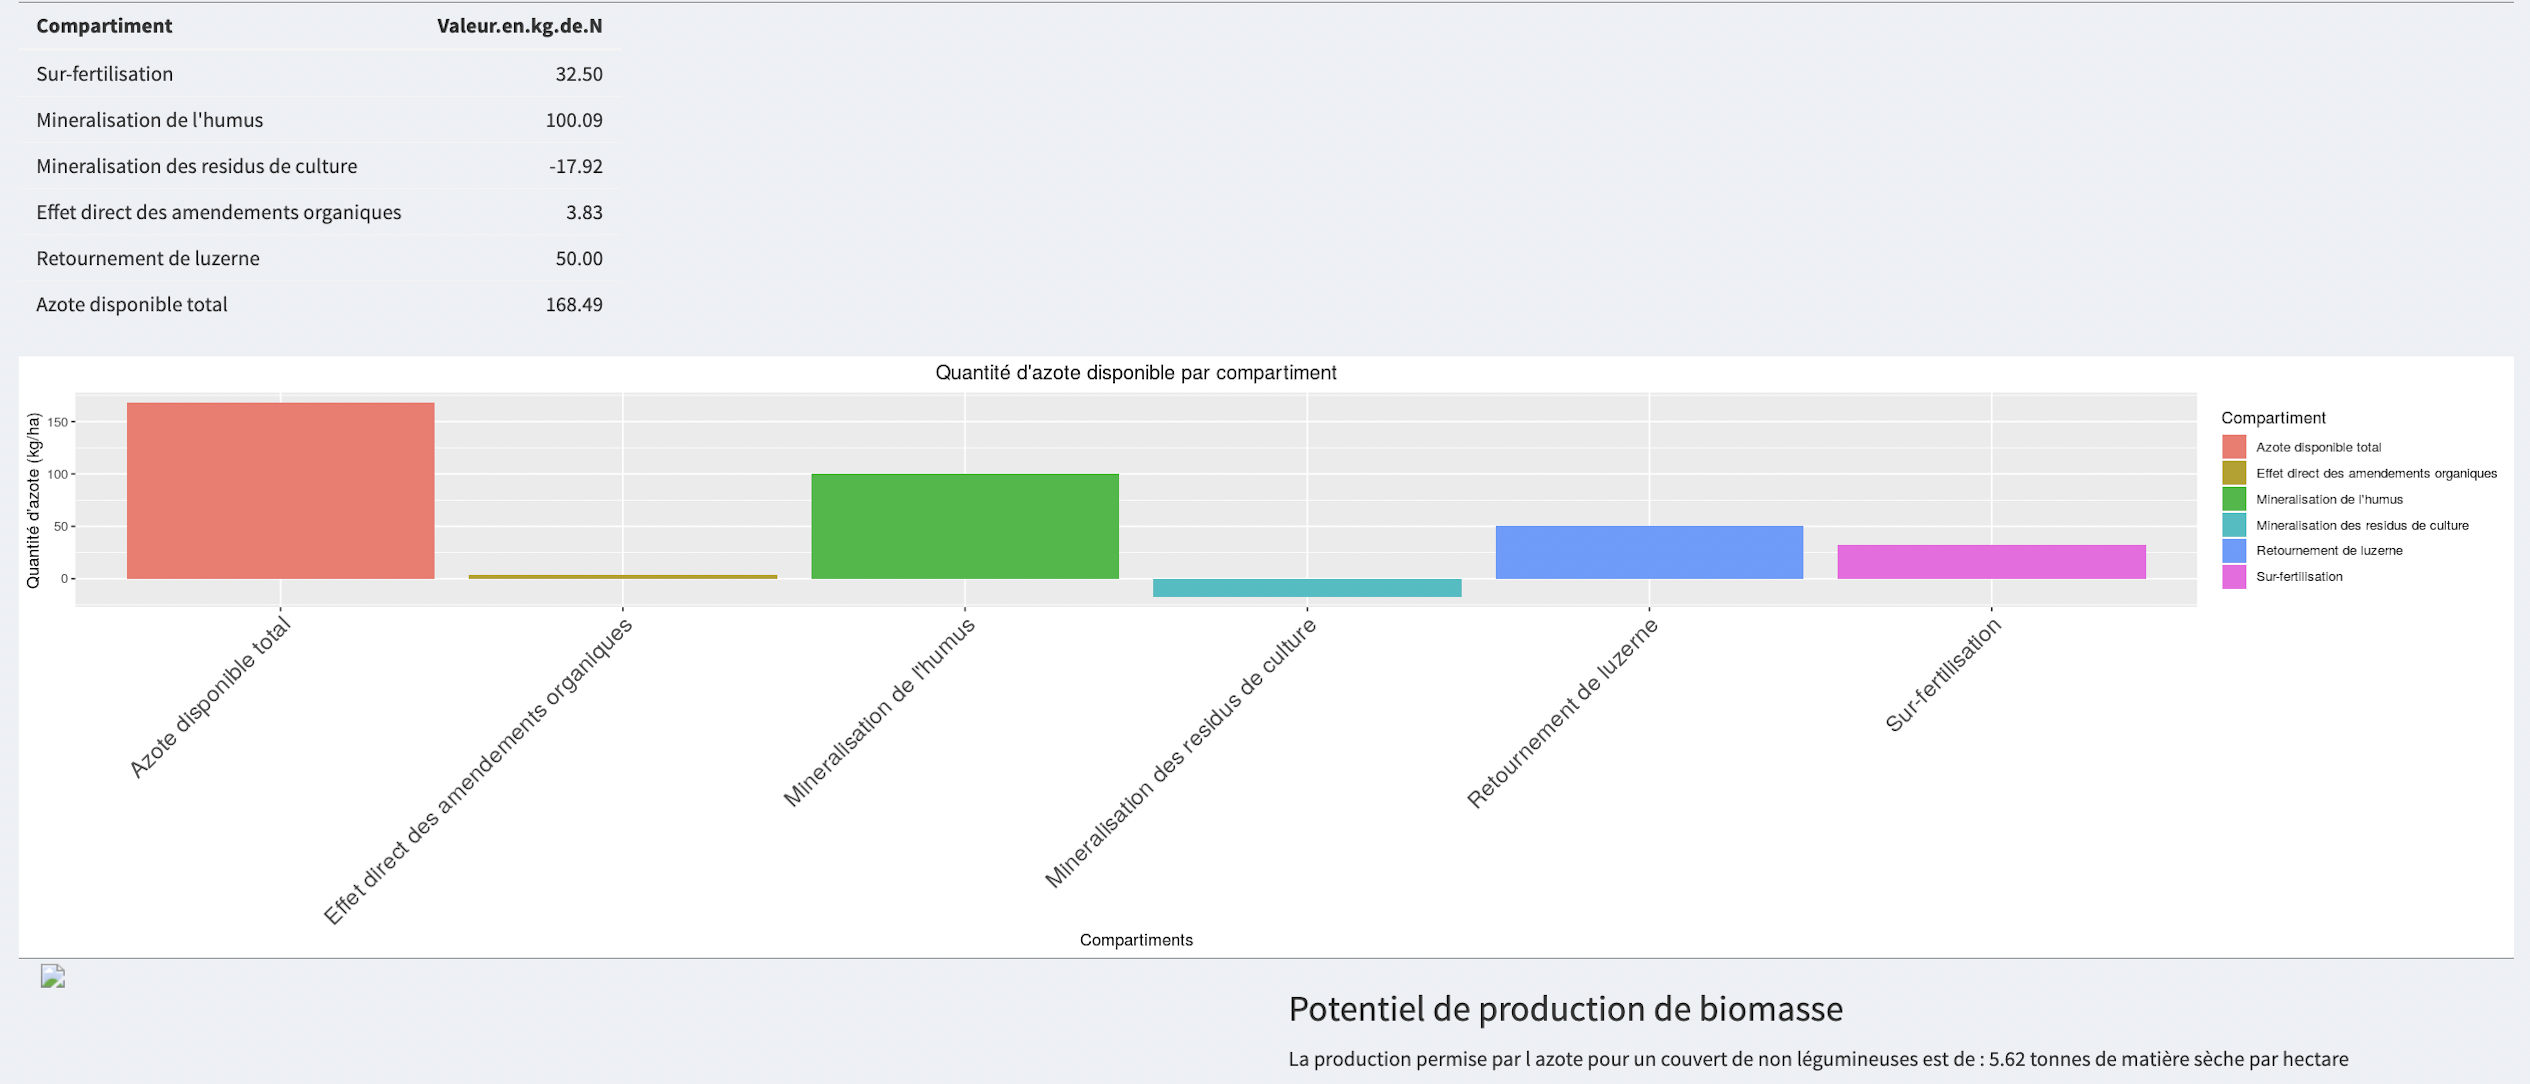The width and height of the screenshot is (2530, 1084).
Task: Select the blue Retournement de luzerne legend swatch
Action: [2234, 551]
